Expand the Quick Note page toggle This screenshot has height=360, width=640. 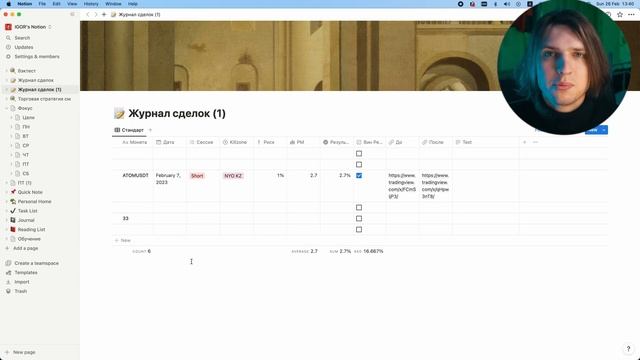pos(7,192)
